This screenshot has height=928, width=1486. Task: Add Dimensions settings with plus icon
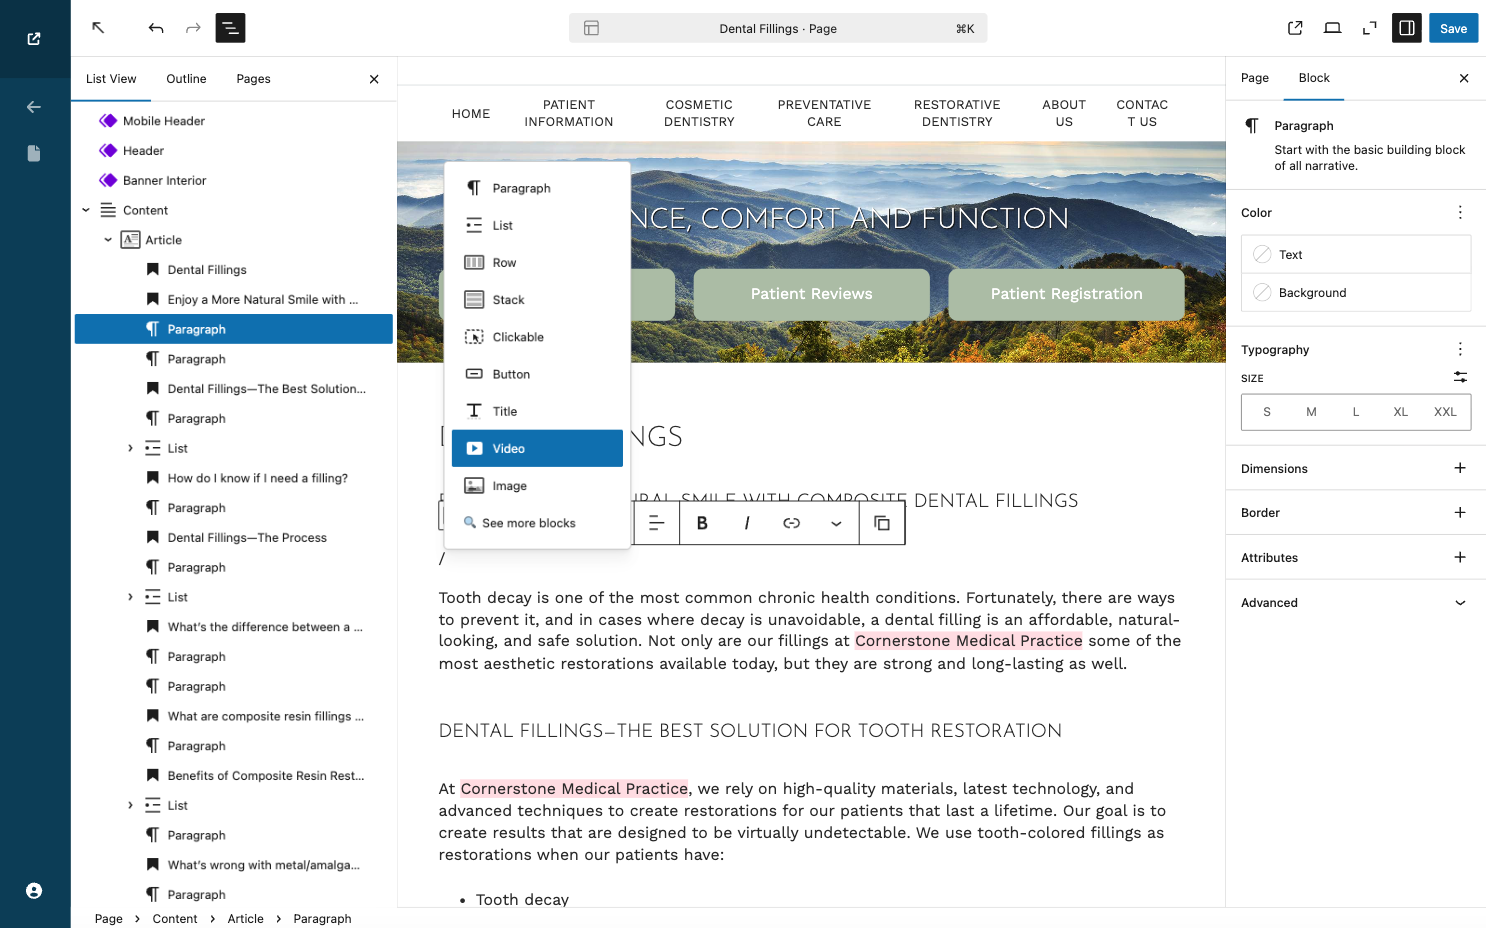coord(1460,468)
